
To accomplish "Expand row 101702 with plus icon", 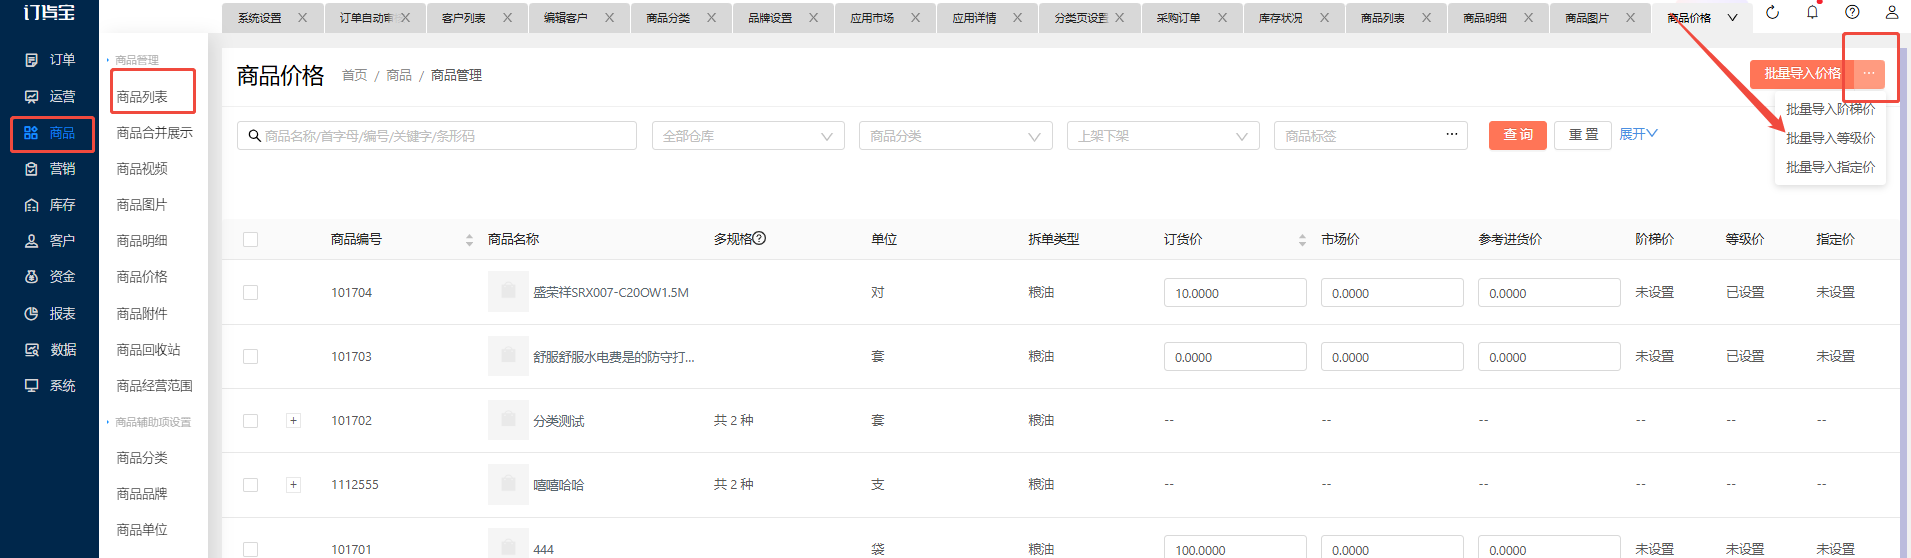I will pos(293,421).
